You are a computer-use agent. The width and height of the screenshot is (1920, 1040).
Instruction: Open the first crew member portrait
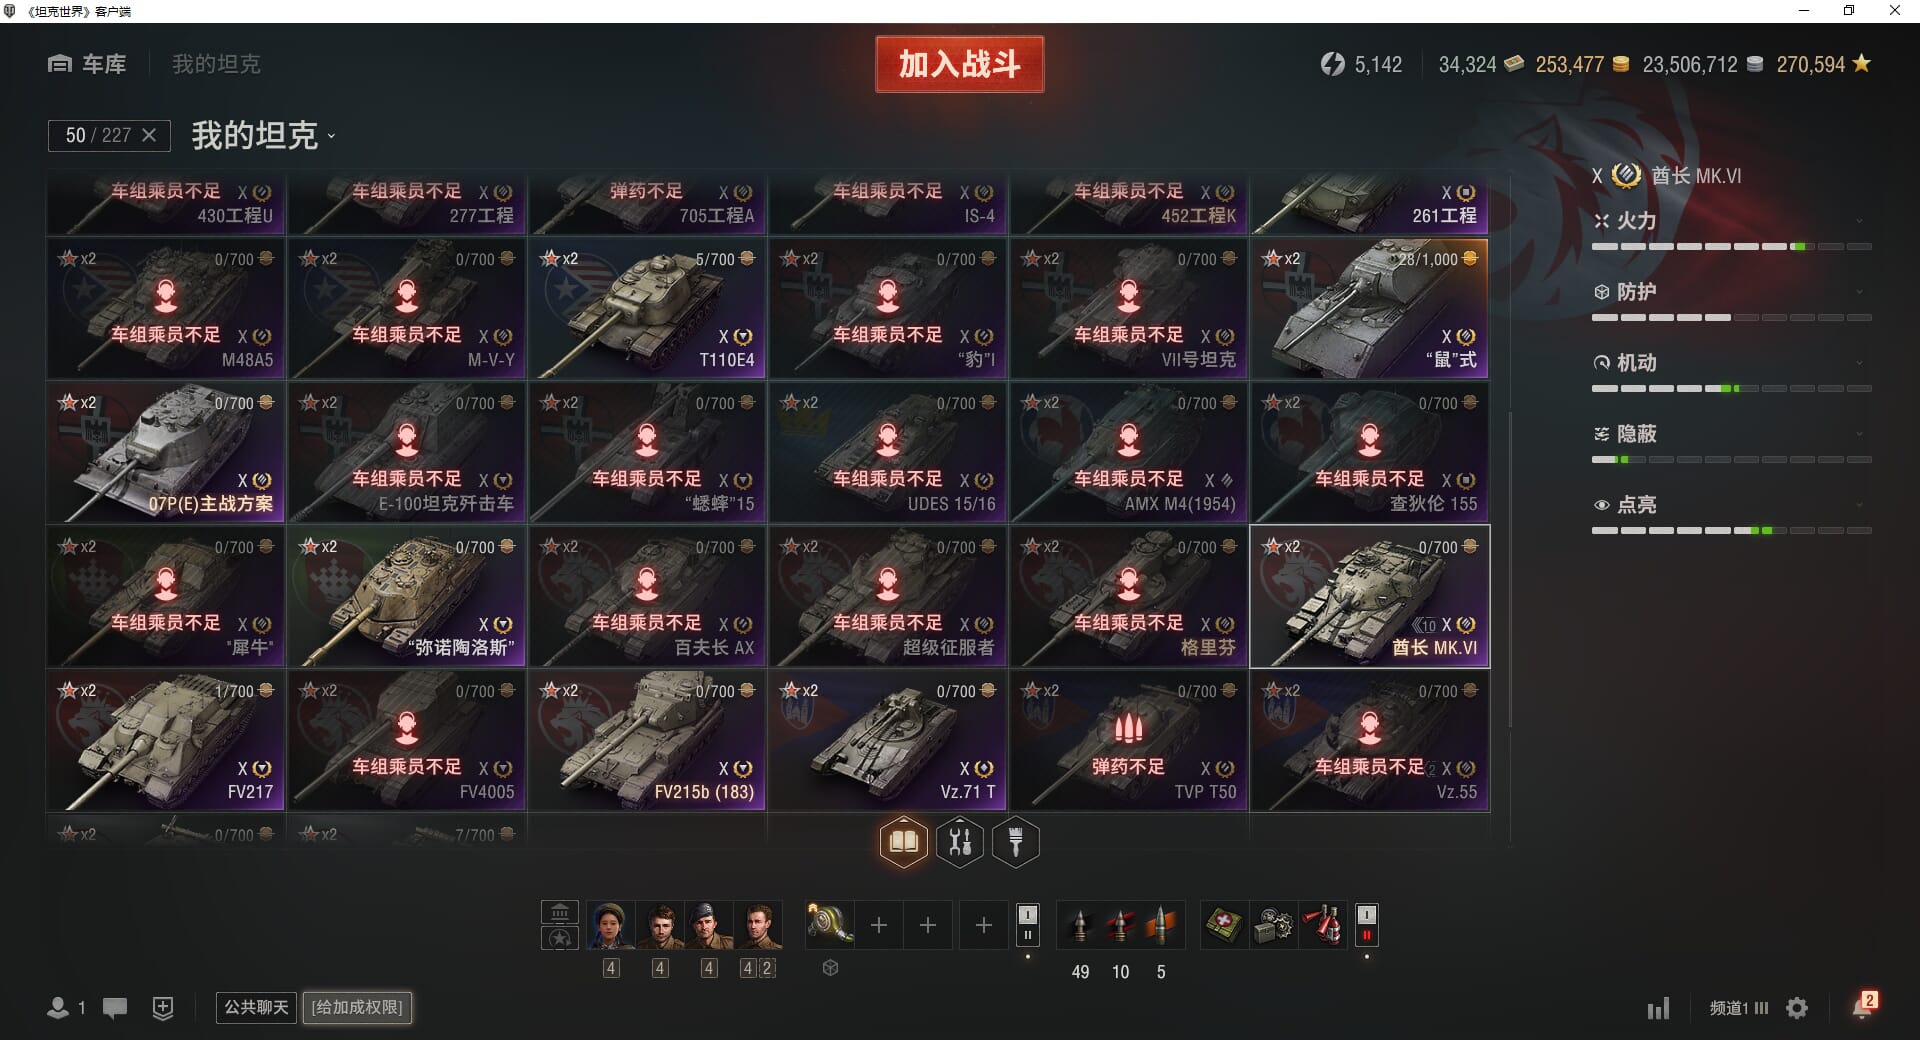(611, 925)
